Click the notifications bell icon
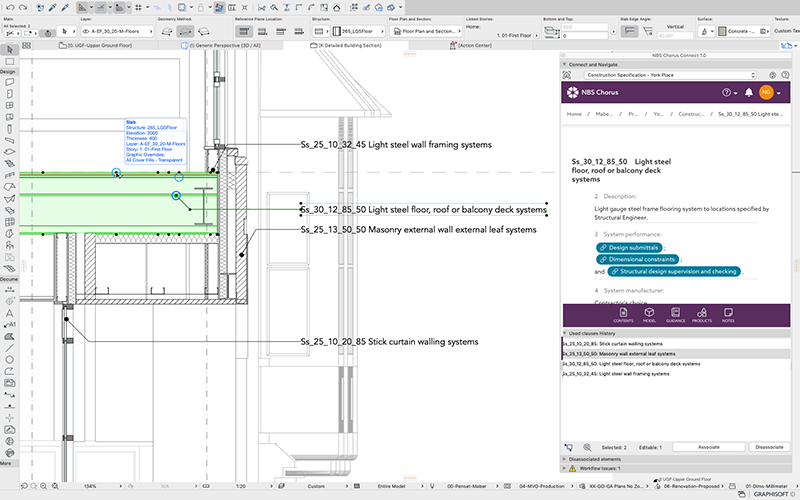Screen dimensions: 800x500 [747, 93]
